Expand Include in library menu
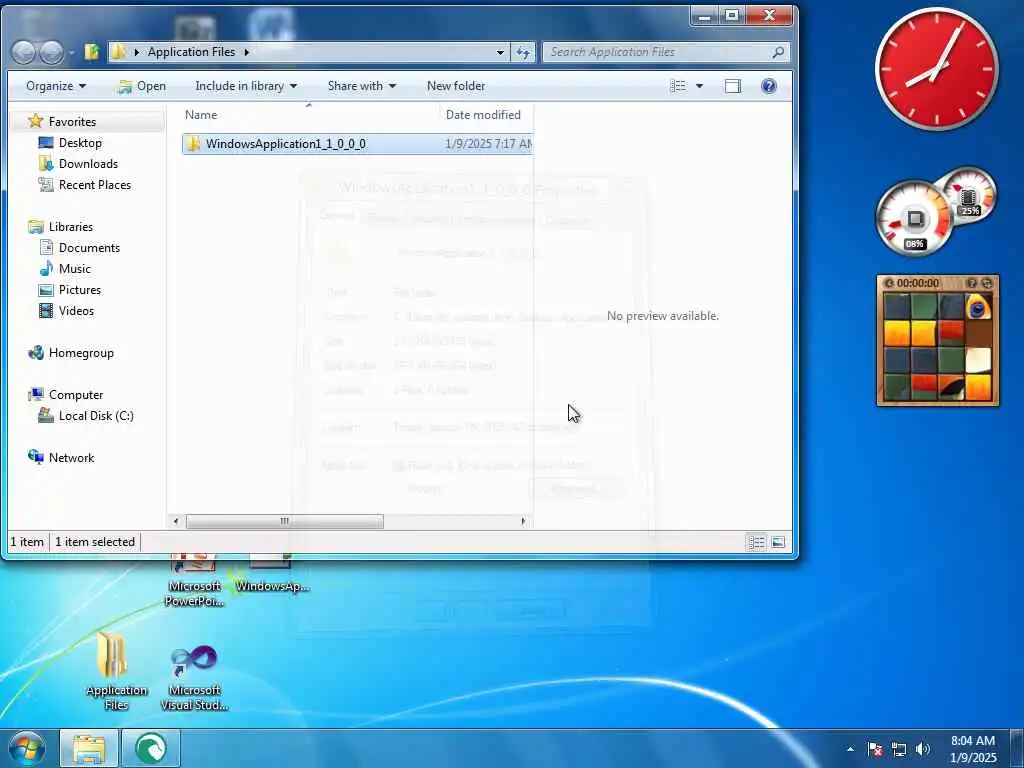The width and height of the screenshot is (1024, 768). pyautogui.click(x=246, y=86)
